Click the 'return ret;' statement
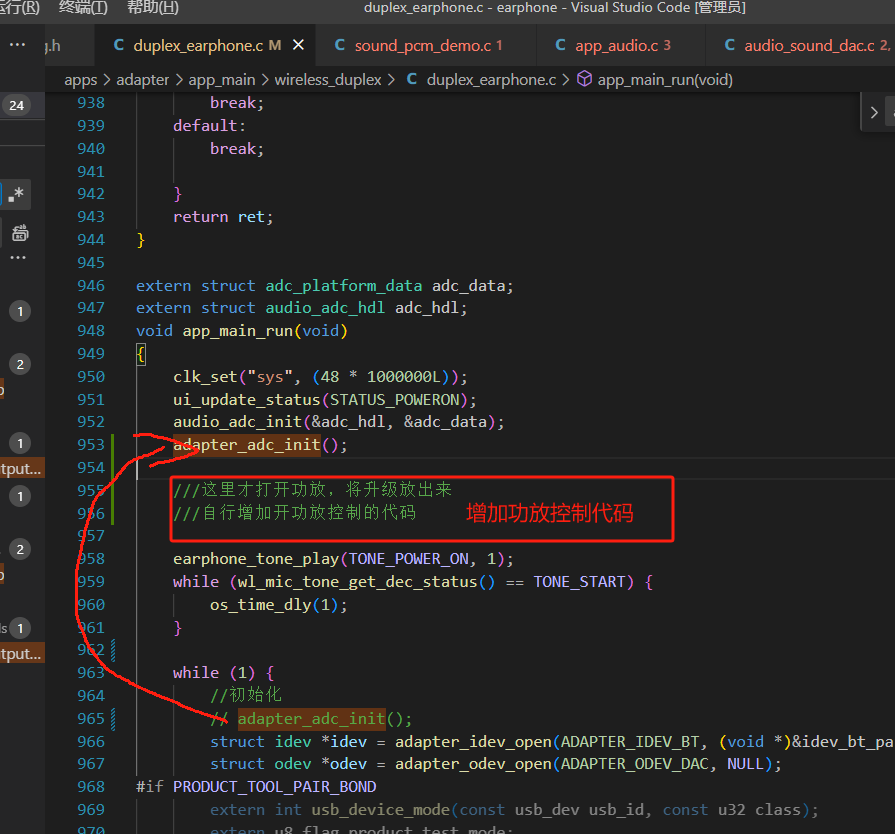 223,217
